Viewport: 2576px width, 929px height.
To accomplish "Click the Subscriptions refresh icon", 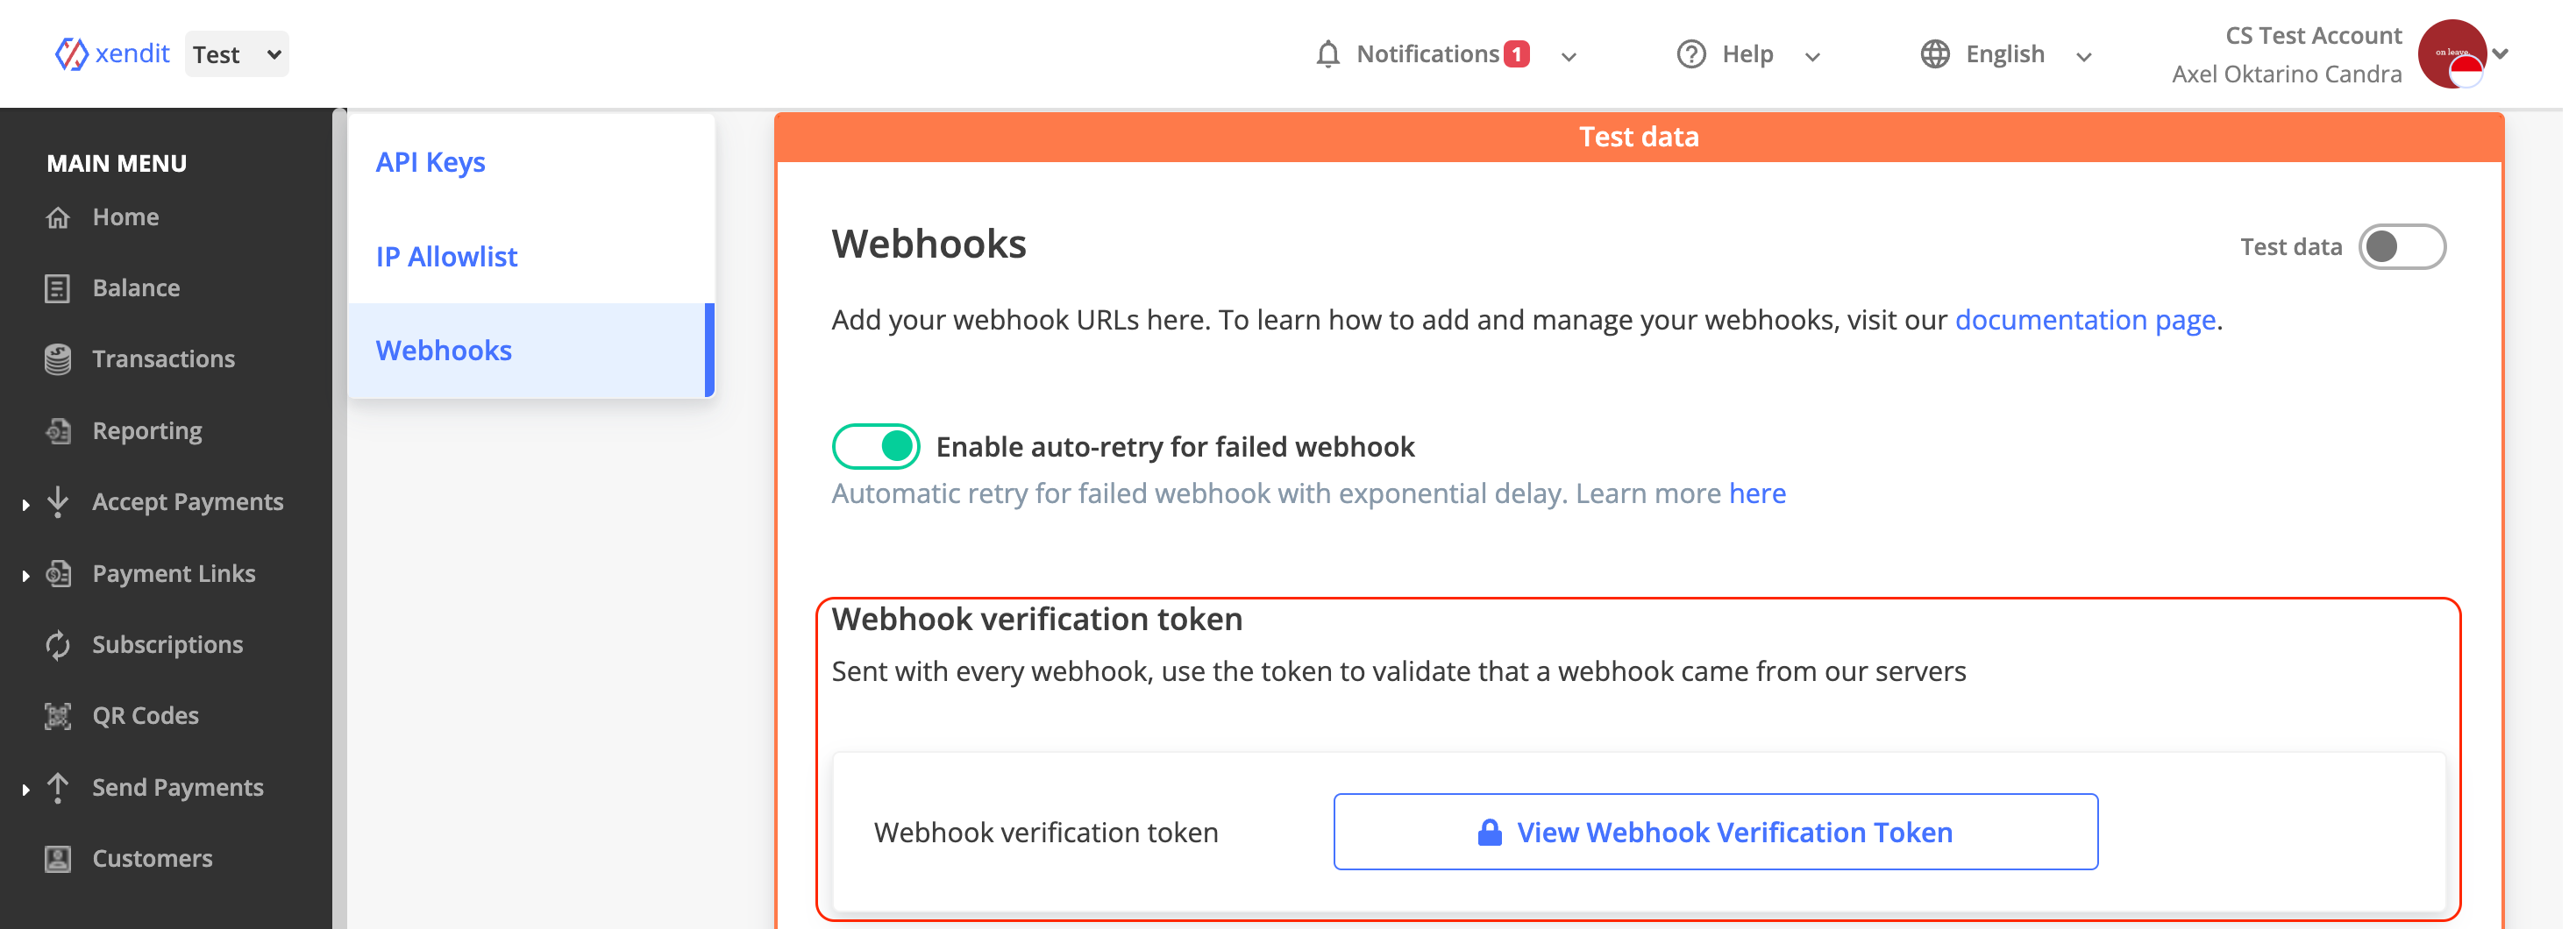I will click(x=58, y=646).
